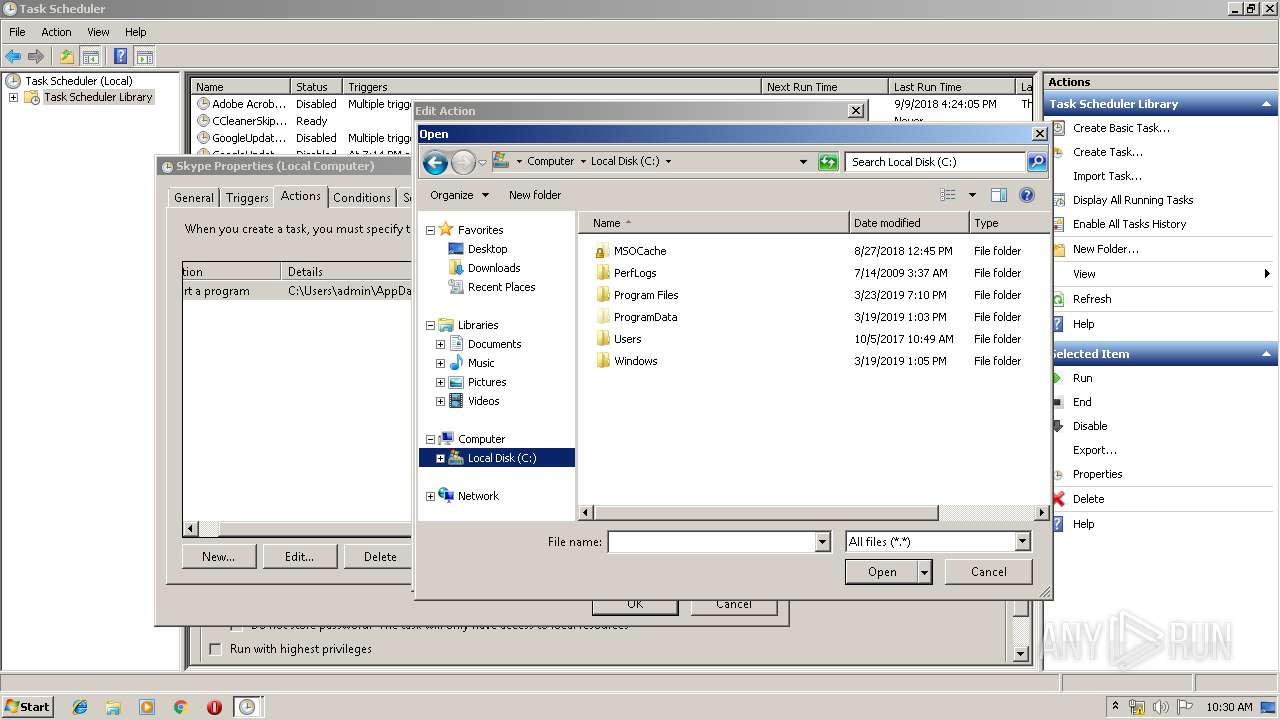Screen dimensions: 1280x720
Task: Open the Organize dropdown menu
Action: click(460, 195)
